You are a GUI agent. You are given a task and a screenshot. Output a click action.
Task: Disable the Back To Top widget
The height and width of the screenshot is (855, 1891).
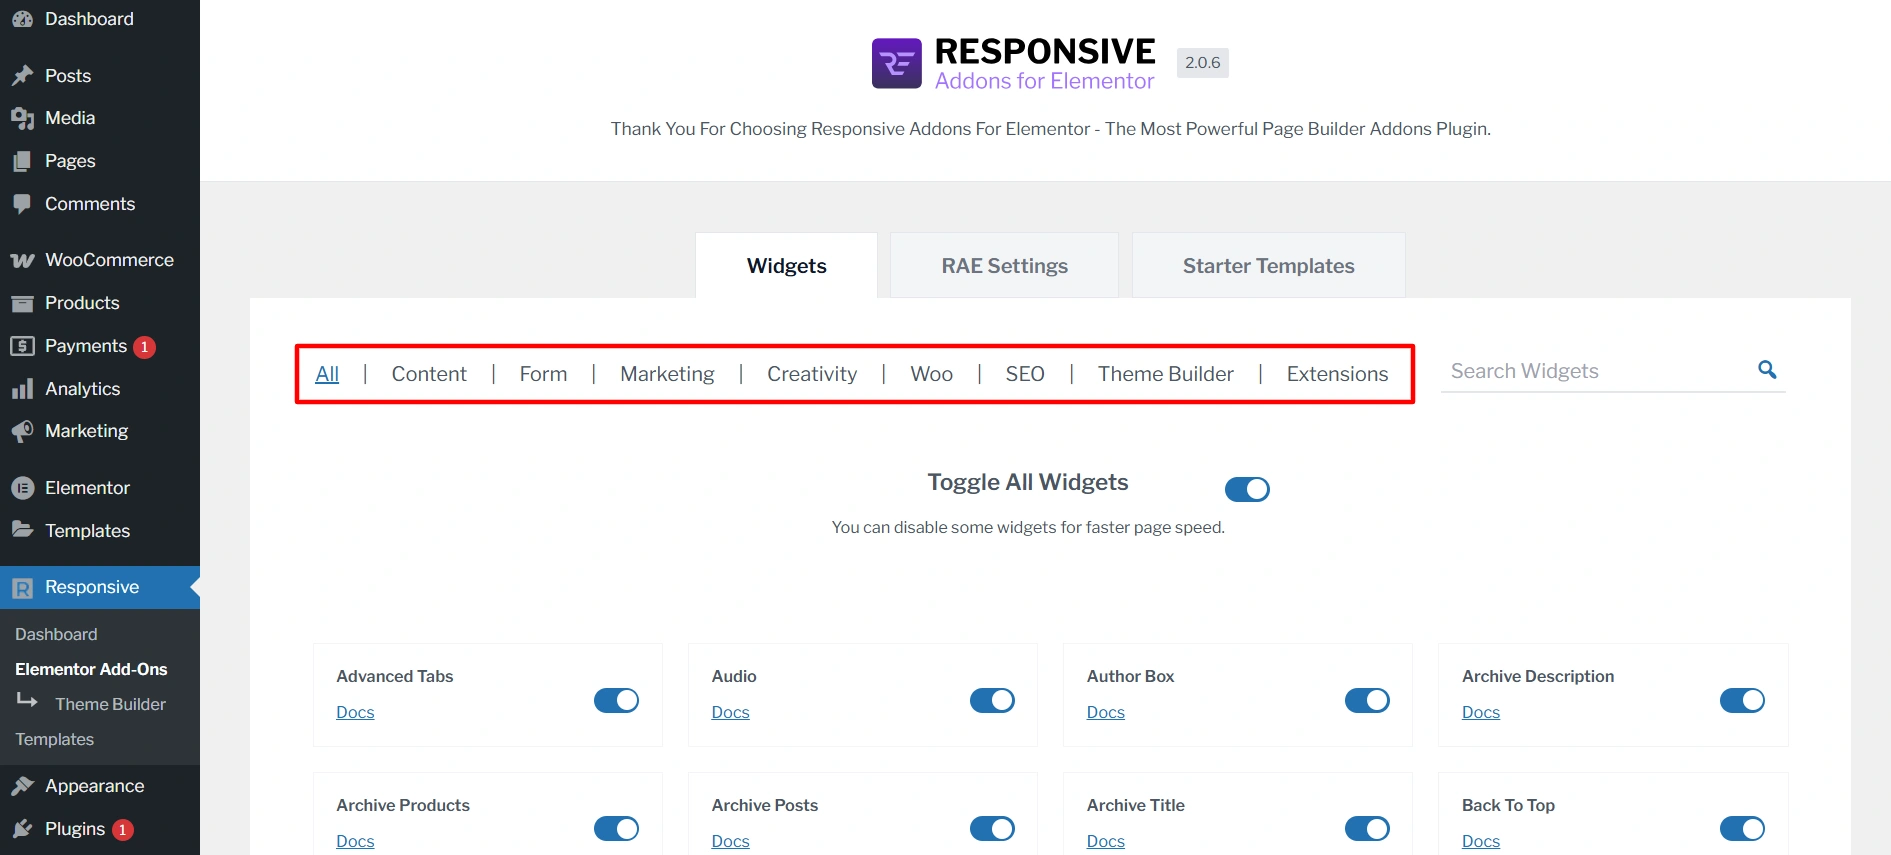click(1742, 828)
